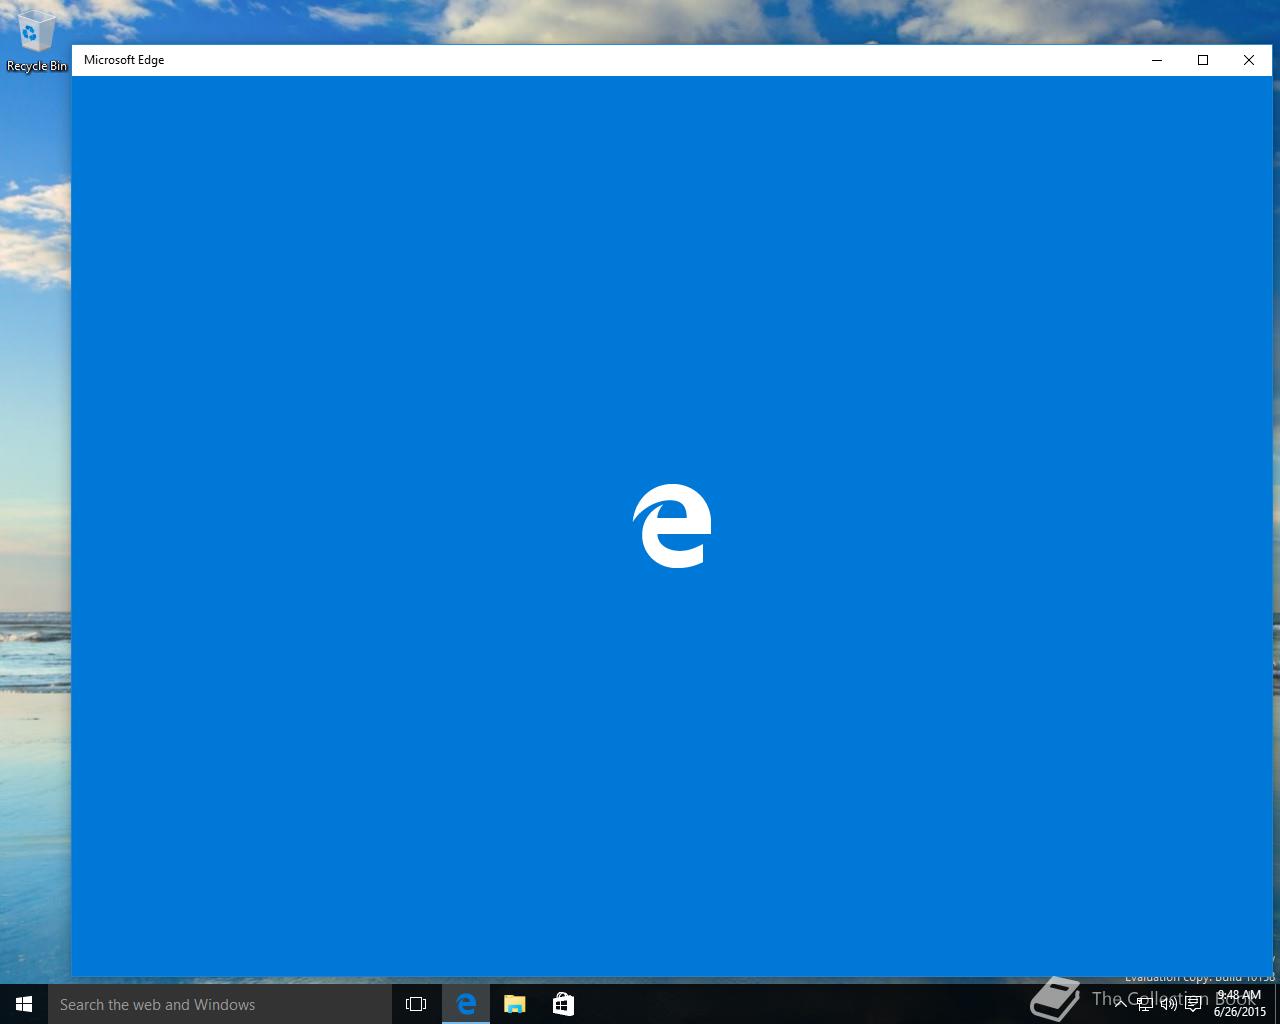Launch File Explorer from the taskbar
The width and height of the screenshot is (1280, 1024).
click(514, 1004)
